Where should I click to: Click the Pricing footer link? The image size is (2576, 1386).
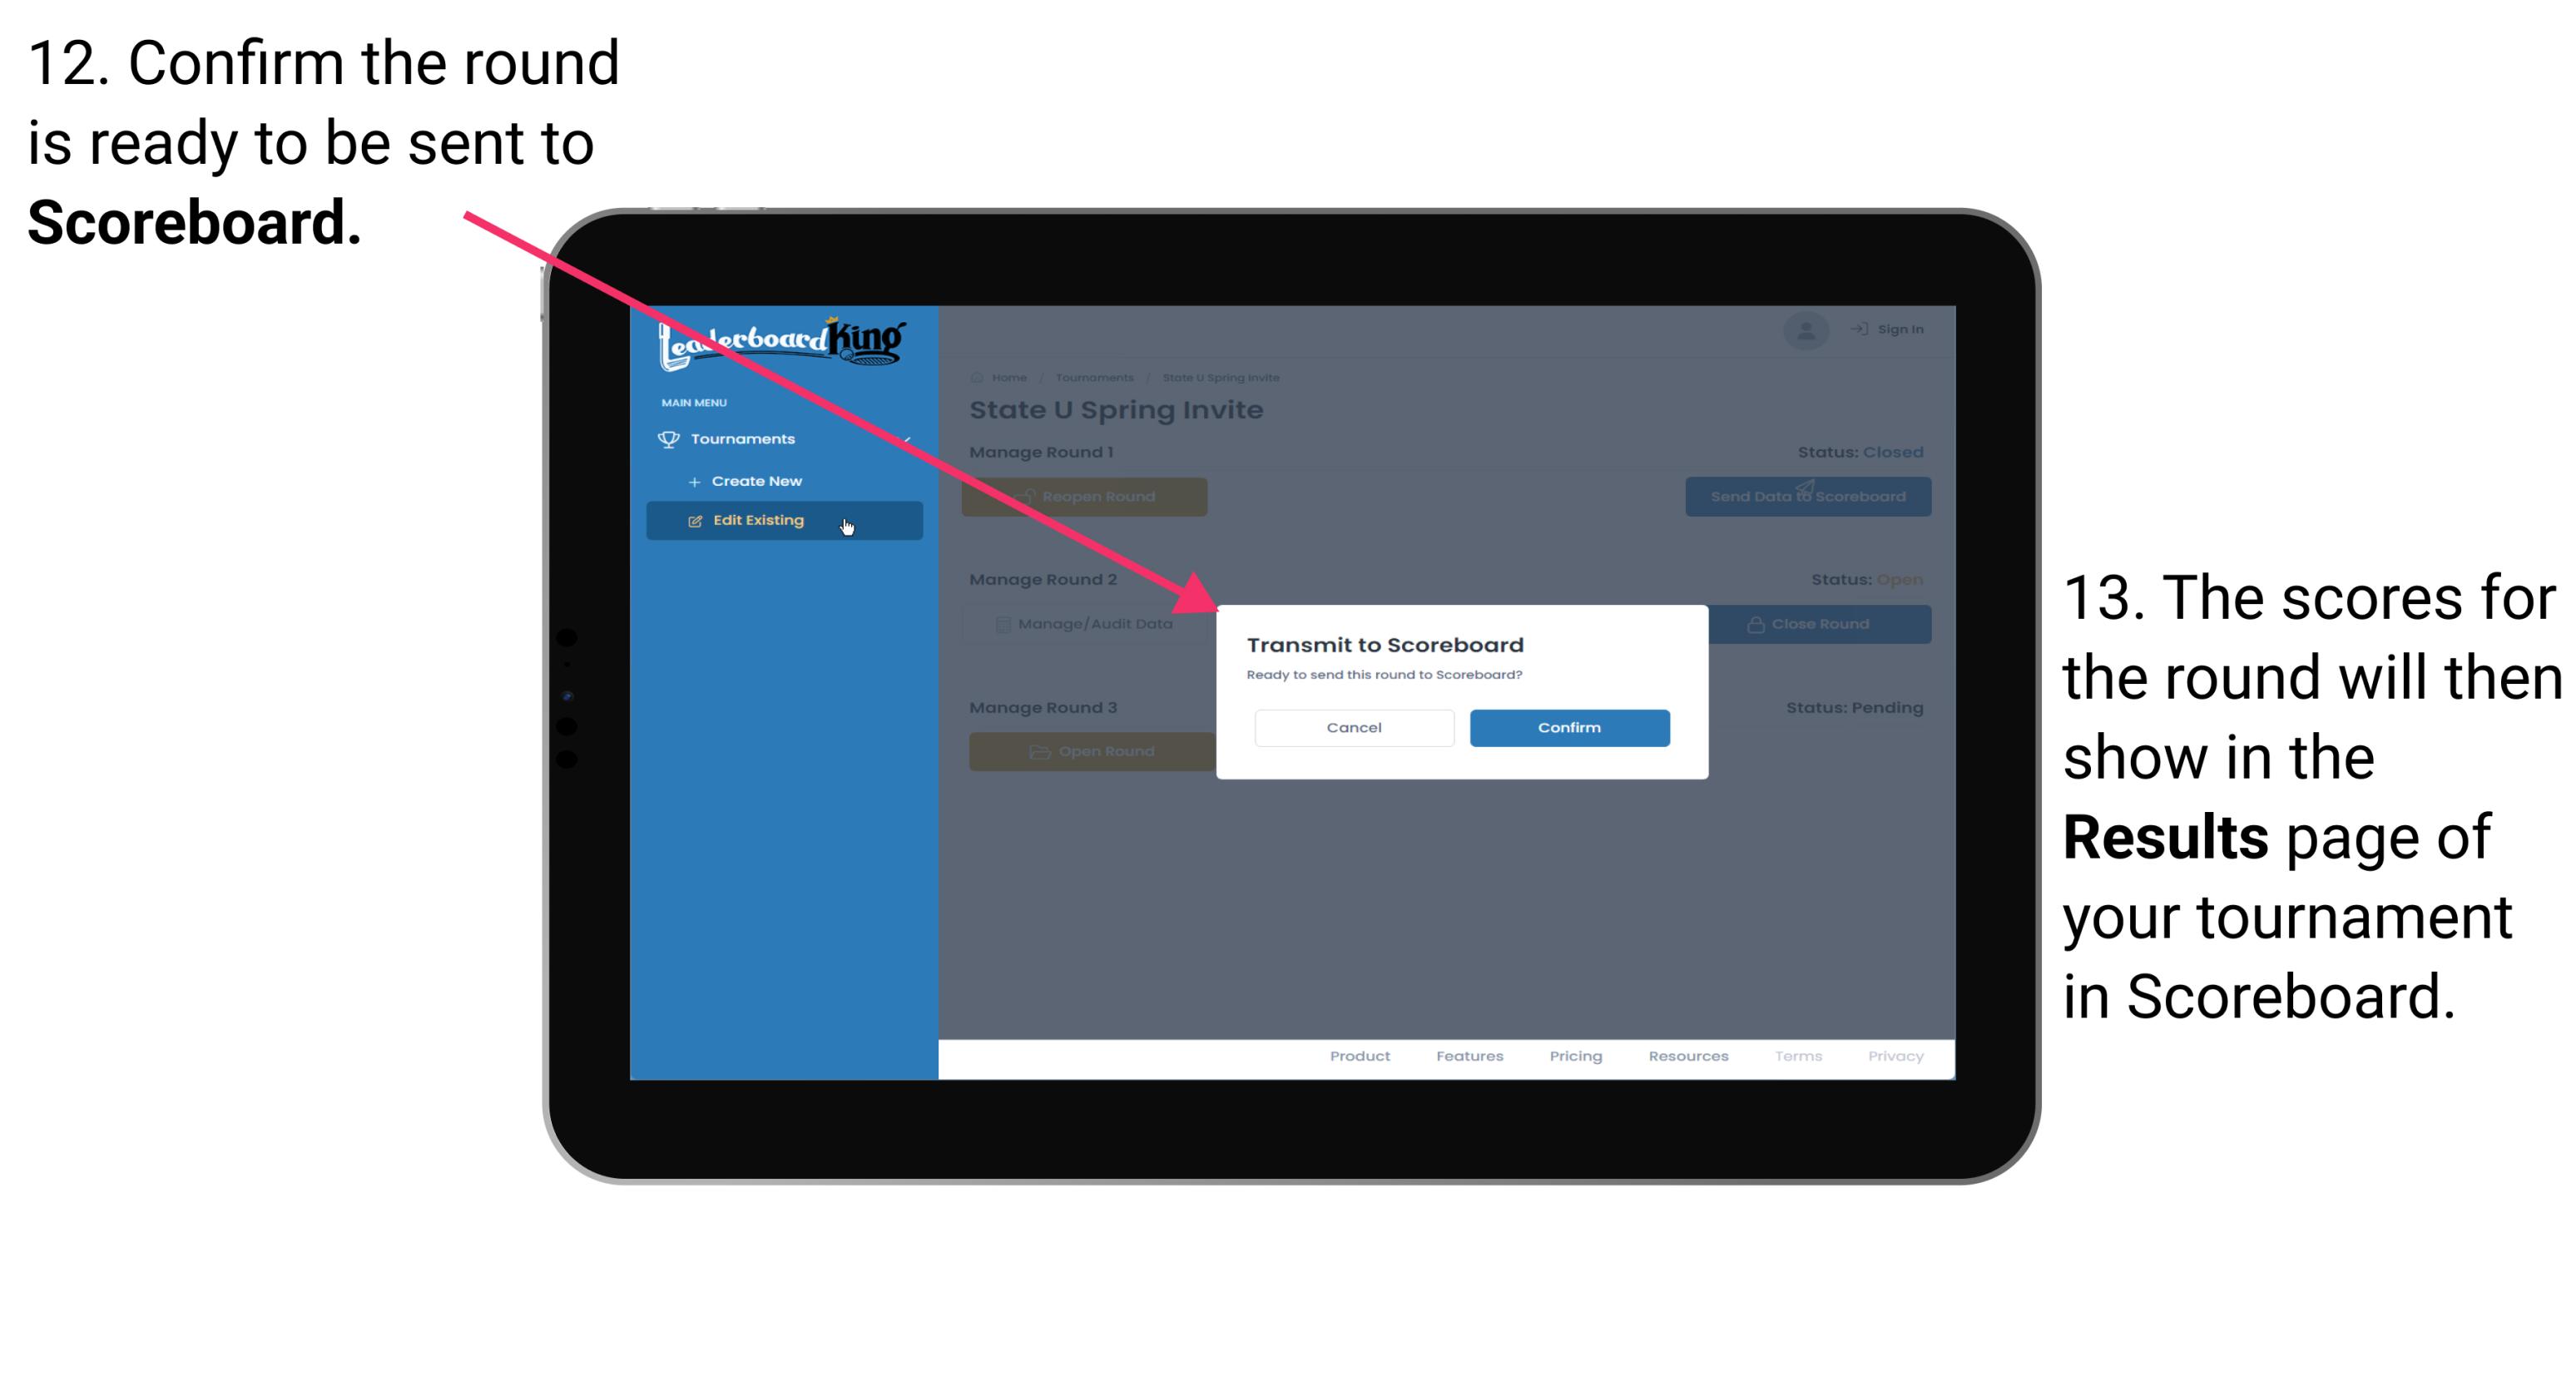point(1574,1058)
